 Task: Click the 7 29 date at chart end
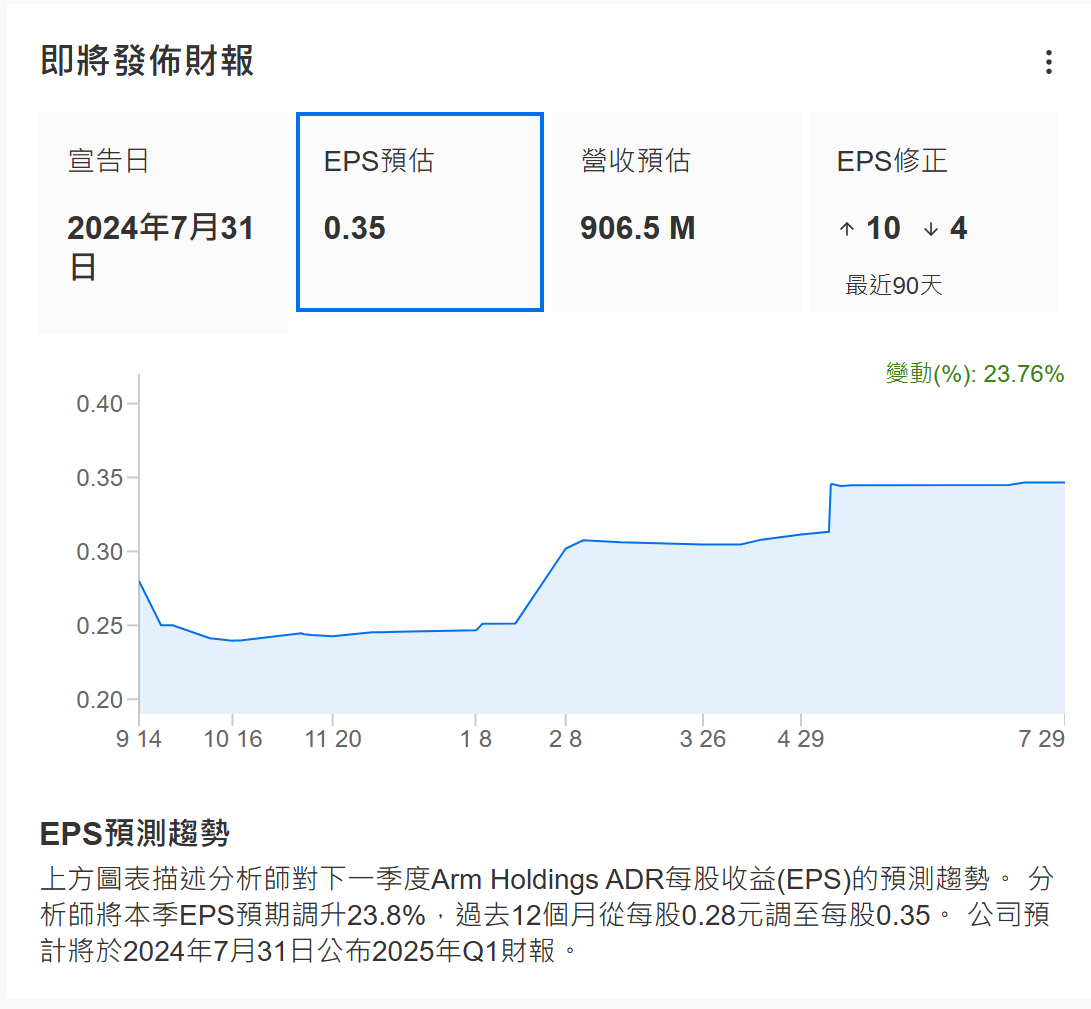pyautogui.click(x=1041, y=738)
